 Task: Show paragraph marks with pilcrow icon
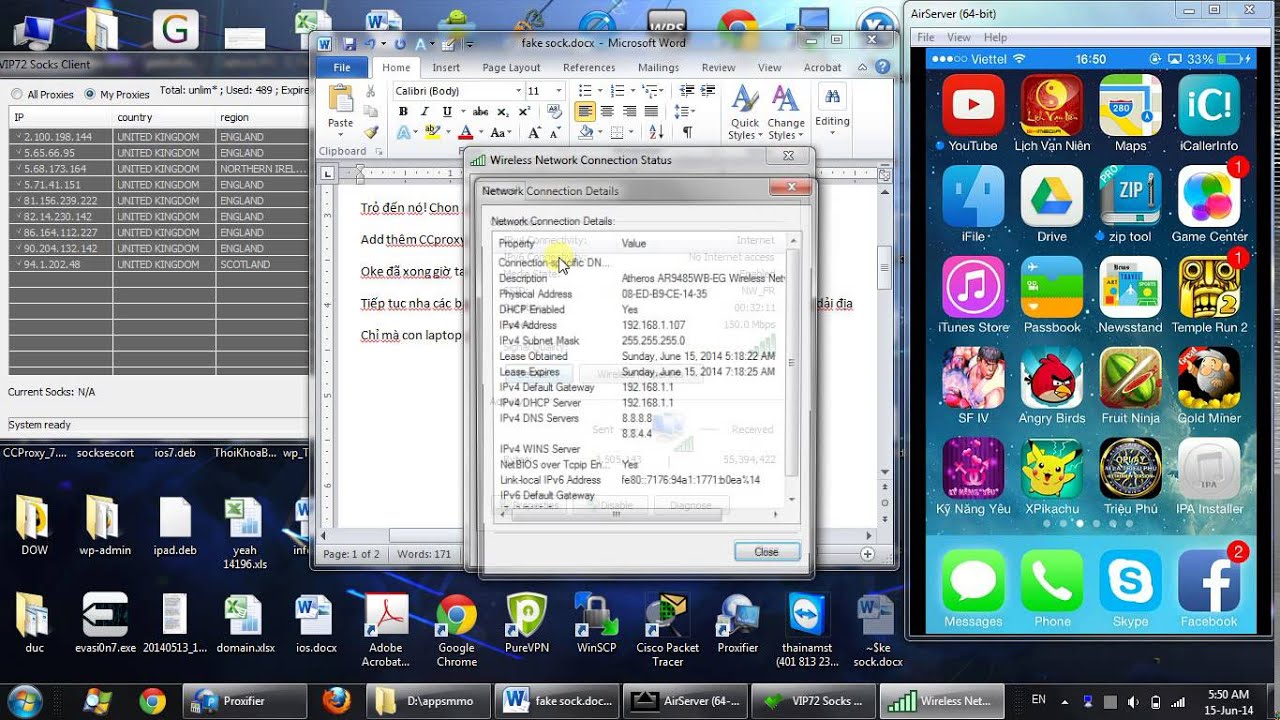687,132
